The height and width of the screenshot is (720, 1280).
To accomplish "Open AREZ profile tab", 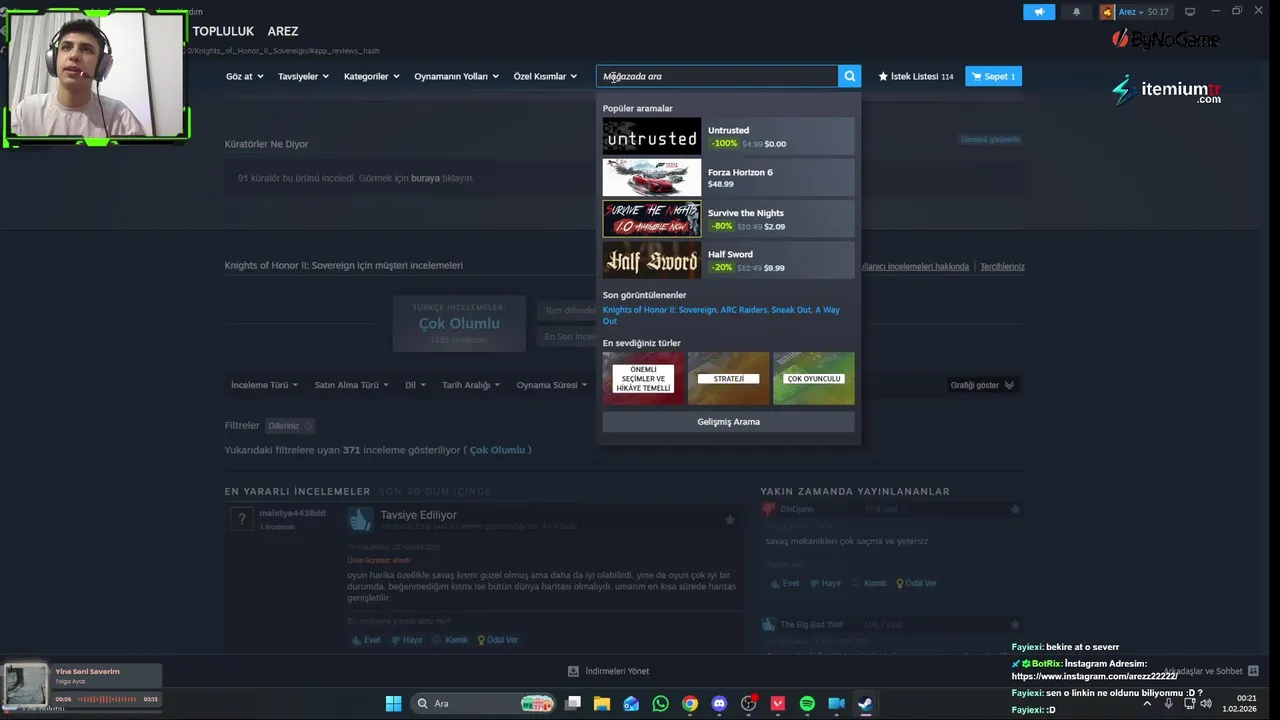I will point(283,31).
